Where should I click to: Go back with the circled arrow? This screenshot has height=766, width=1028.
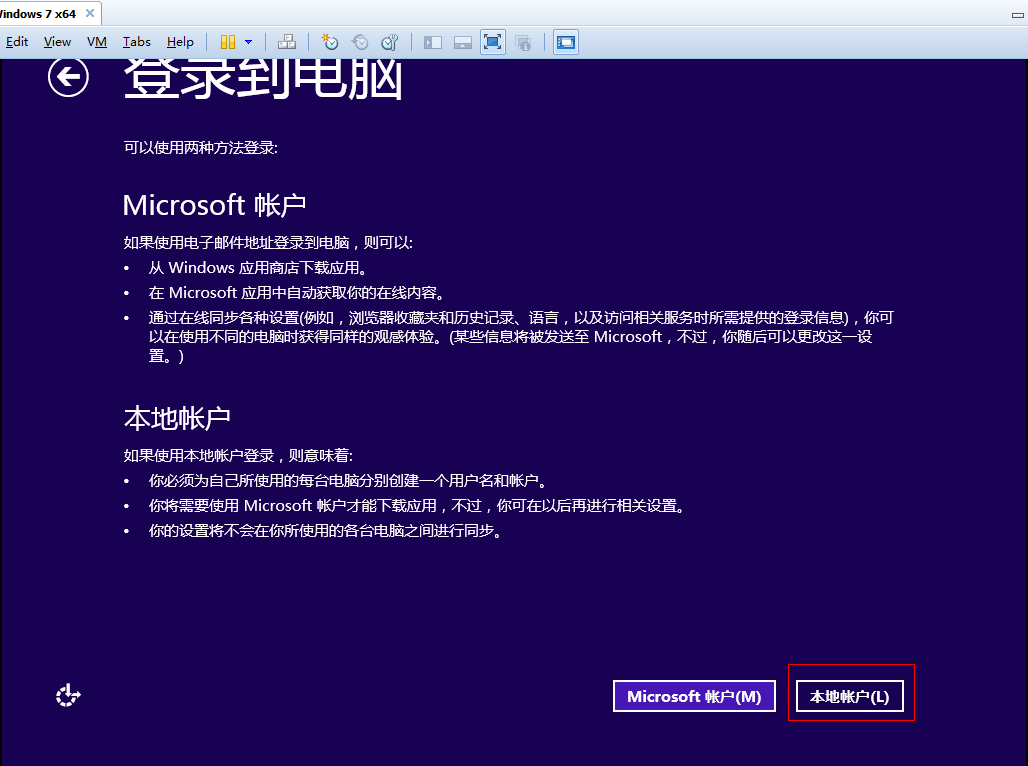point(68,77)
